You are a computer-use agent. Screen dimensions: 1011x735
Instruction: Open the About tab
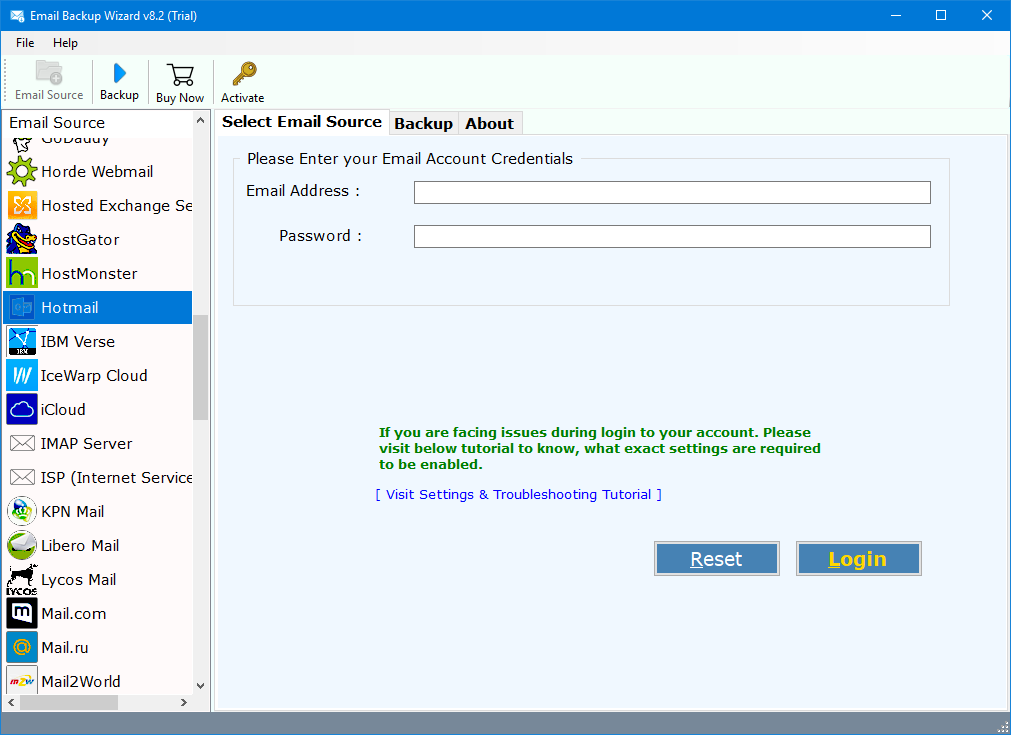[x=489, y=122]
